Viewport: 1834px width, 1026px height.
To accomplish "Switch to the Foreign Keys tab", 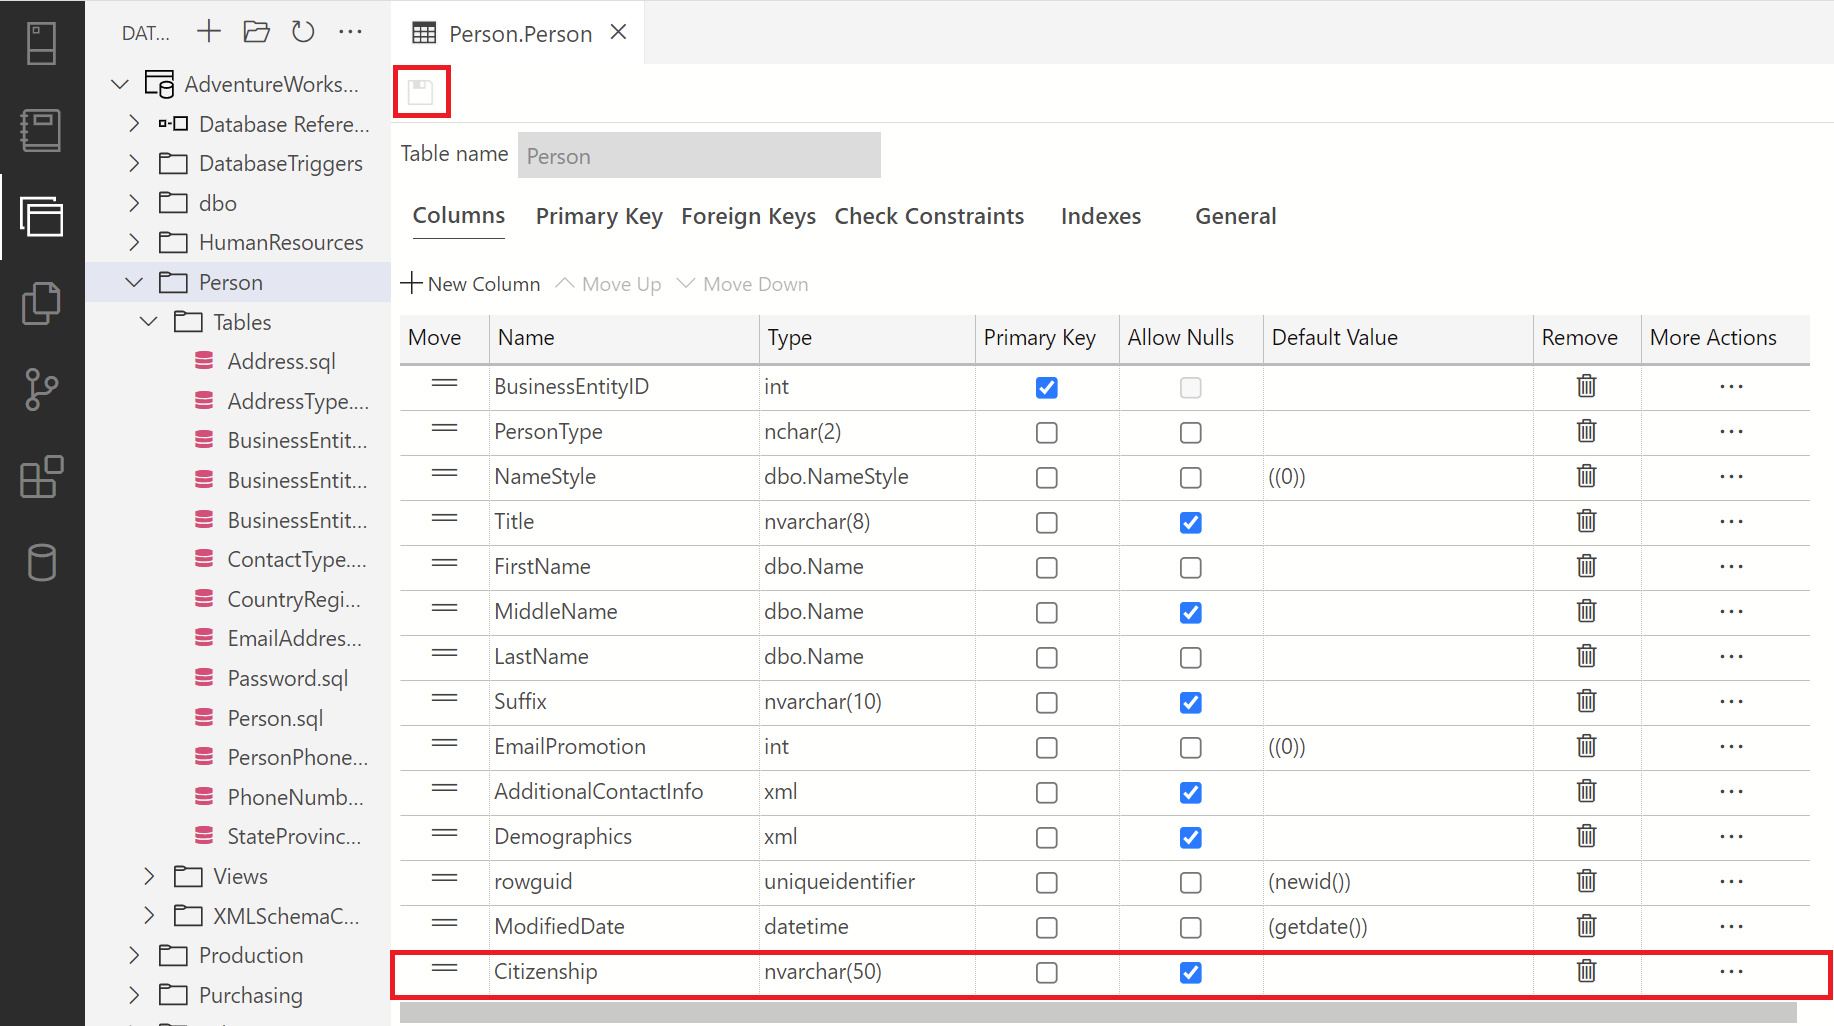I will tap(748, 216).
